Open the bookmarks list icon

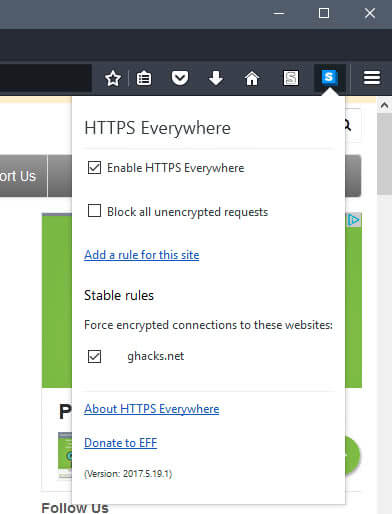(x=144, y=79)
